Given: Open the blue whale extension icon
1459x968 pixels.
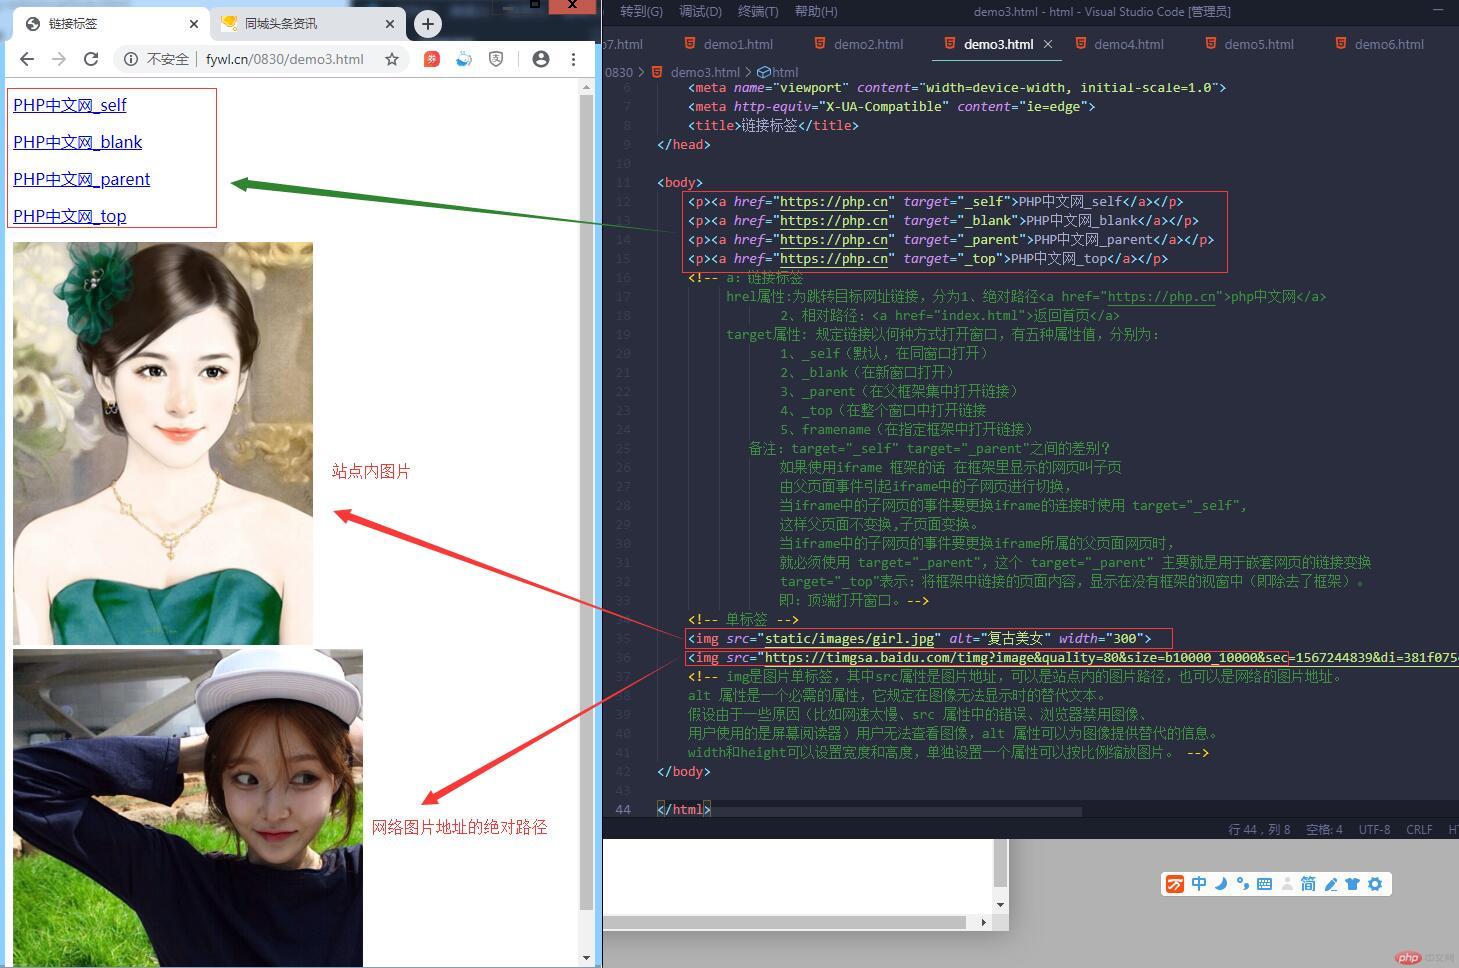Looking at the screenshot, I should click(x=464, y=59).
